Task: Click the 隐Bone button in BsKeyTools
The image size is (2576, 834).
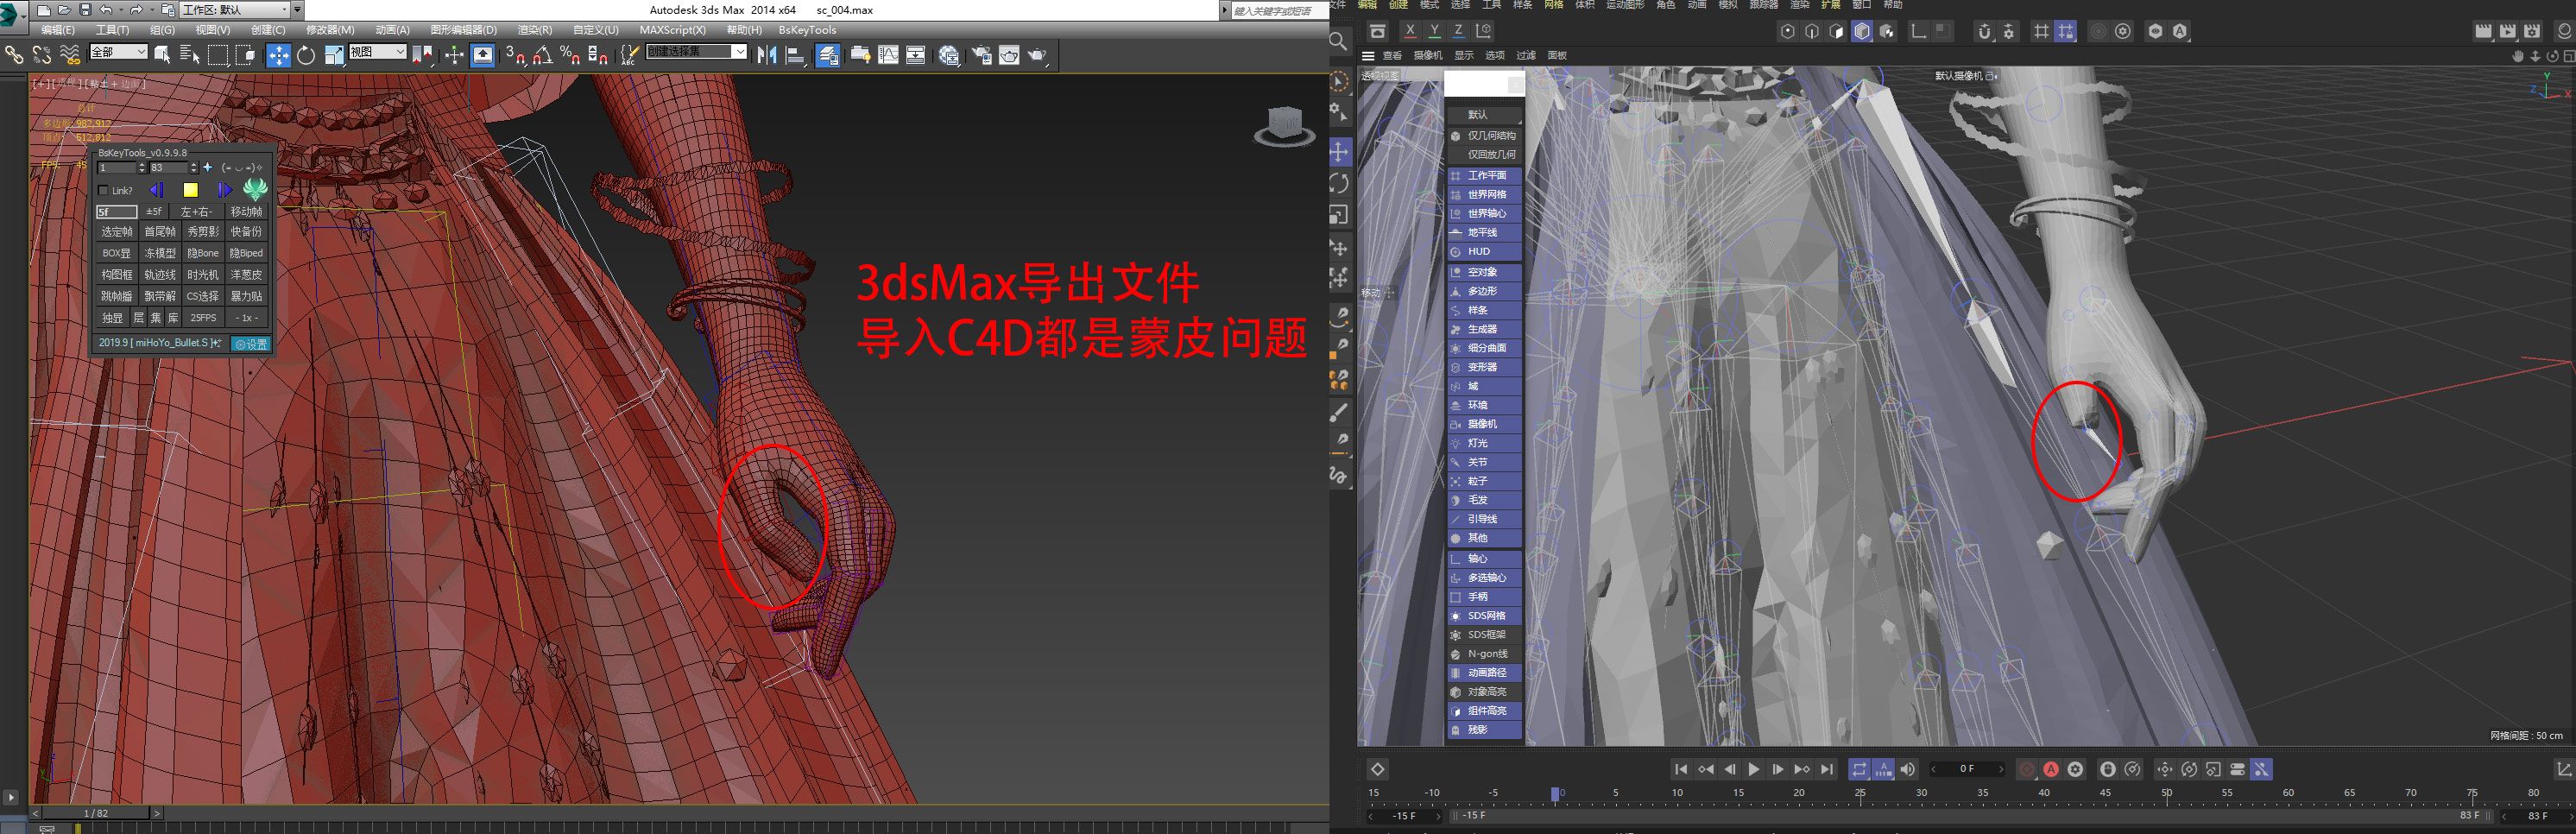Action: pyautogui.click(x=203, y=253)
